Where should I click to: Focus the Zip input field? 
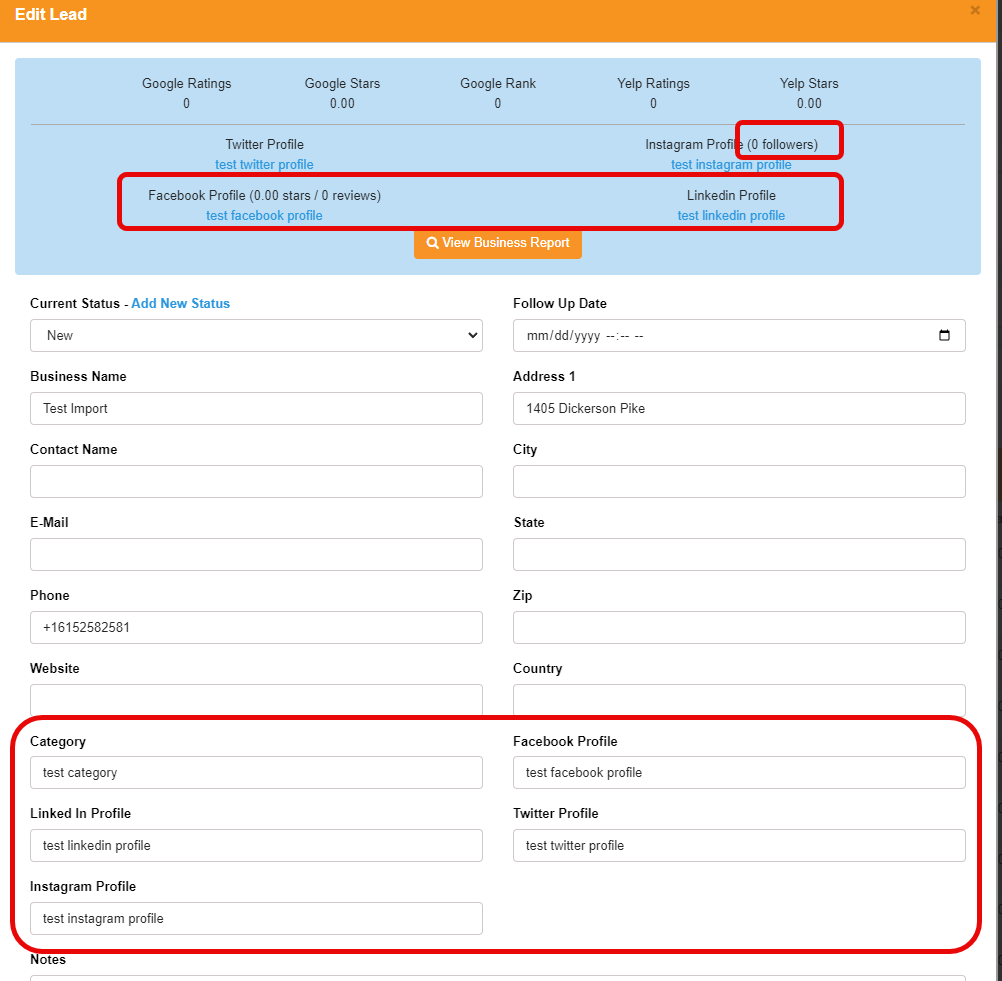click(x=739, y=628)
